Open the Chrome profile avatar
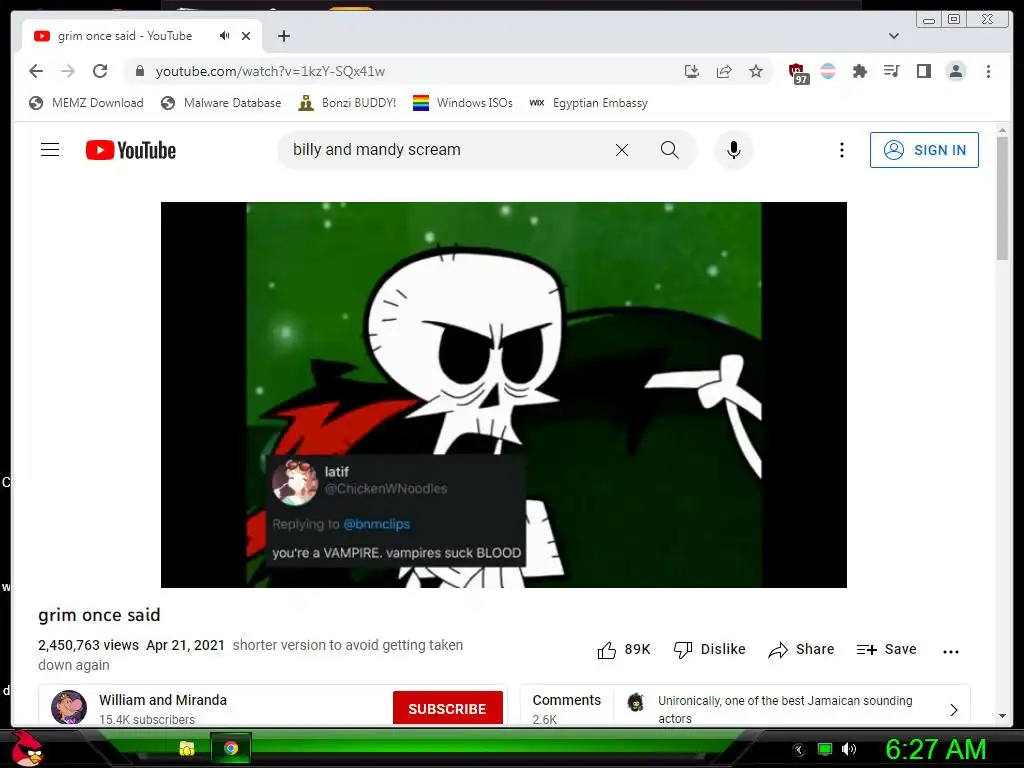The height and width of the screenshot is (768, 1024). (x=956, y=71)
